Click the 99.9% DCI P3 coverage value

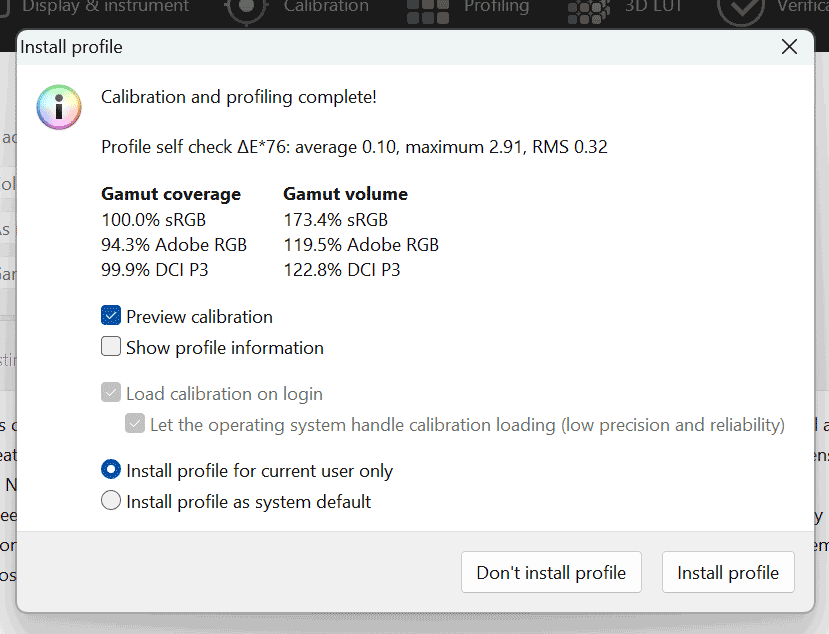(x=154, y=270)
